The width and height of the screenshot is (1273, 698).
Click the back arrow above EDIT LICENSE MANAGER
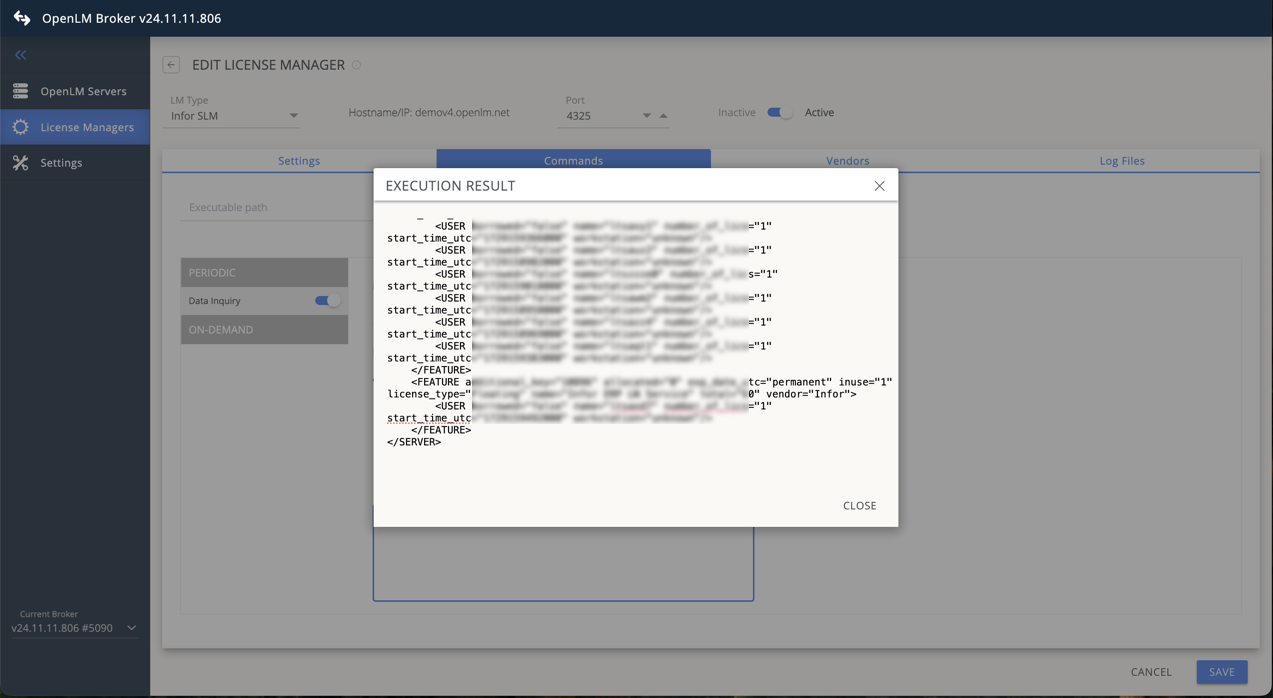[170, 64]
